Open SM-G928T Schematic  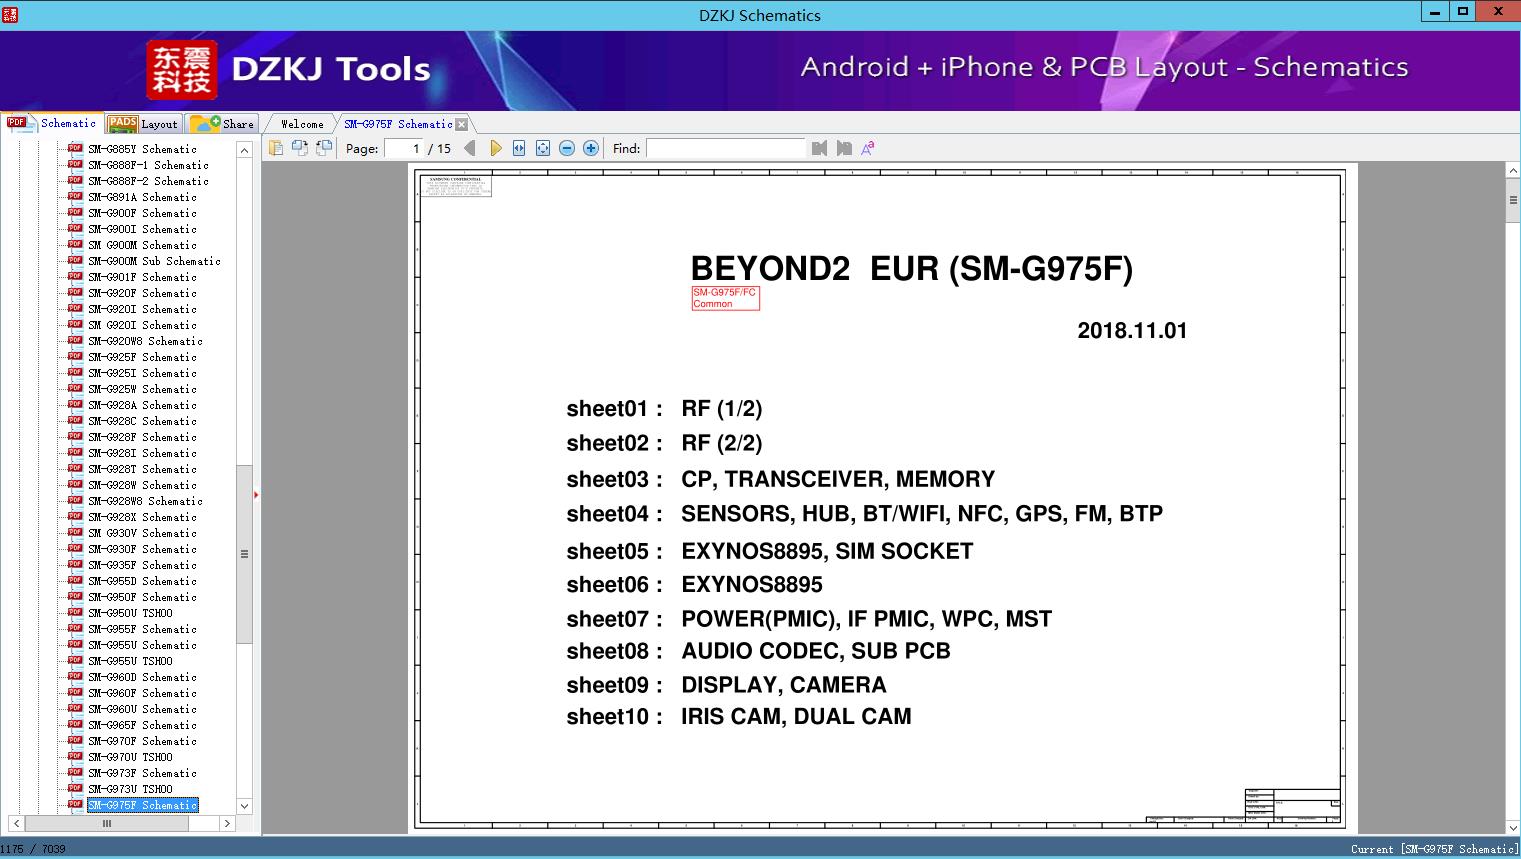tap(142, 469)
